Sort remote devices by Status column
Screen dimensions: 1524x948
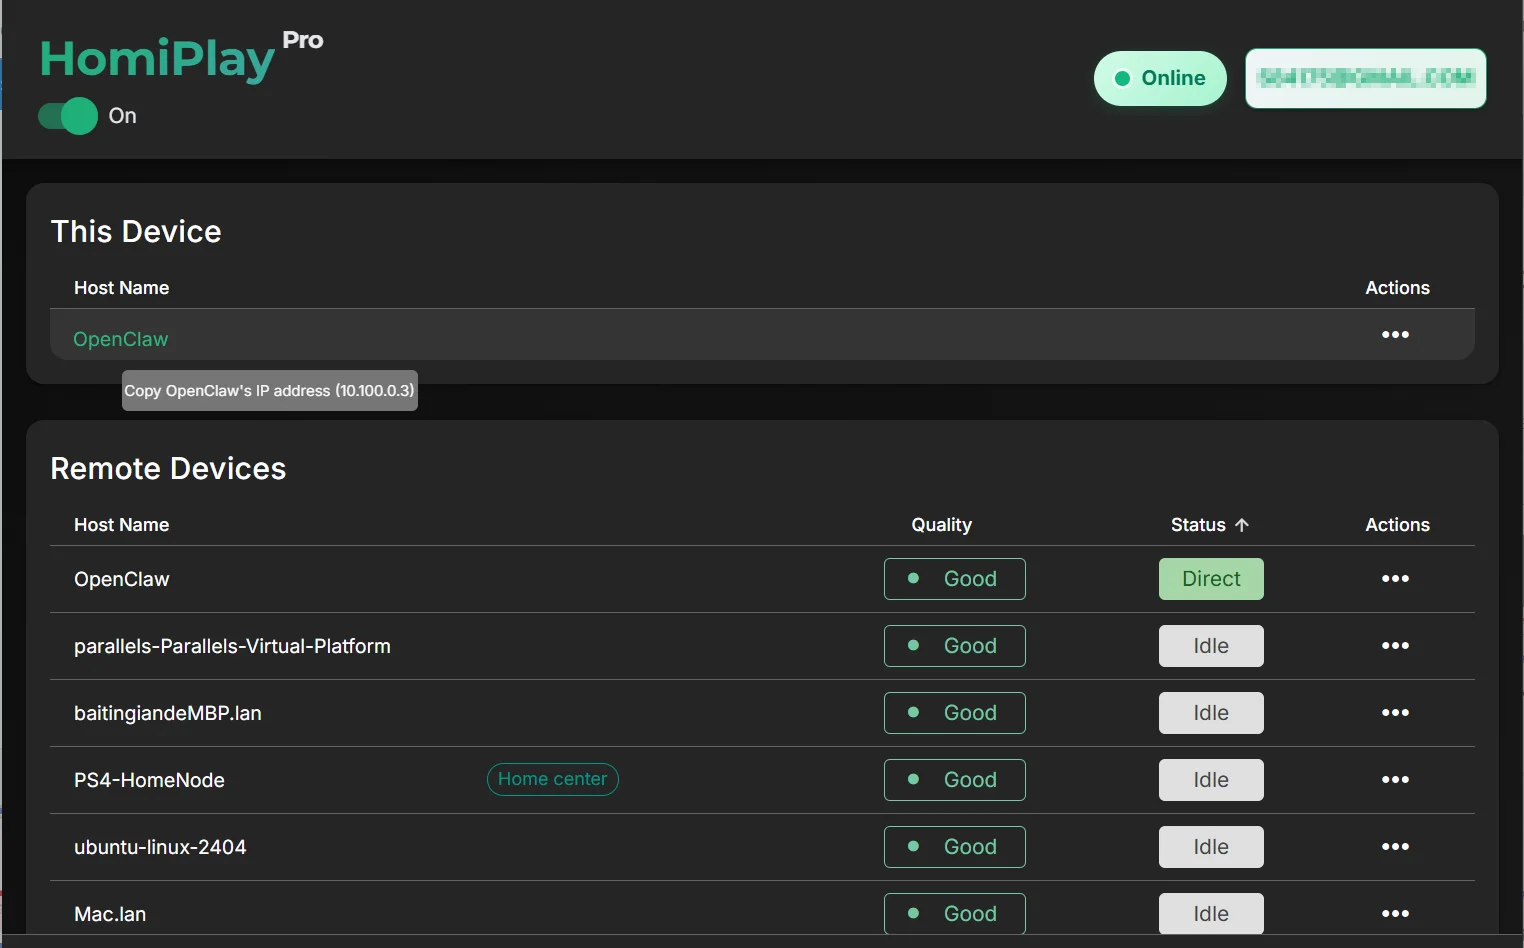tap(1210, 525)
